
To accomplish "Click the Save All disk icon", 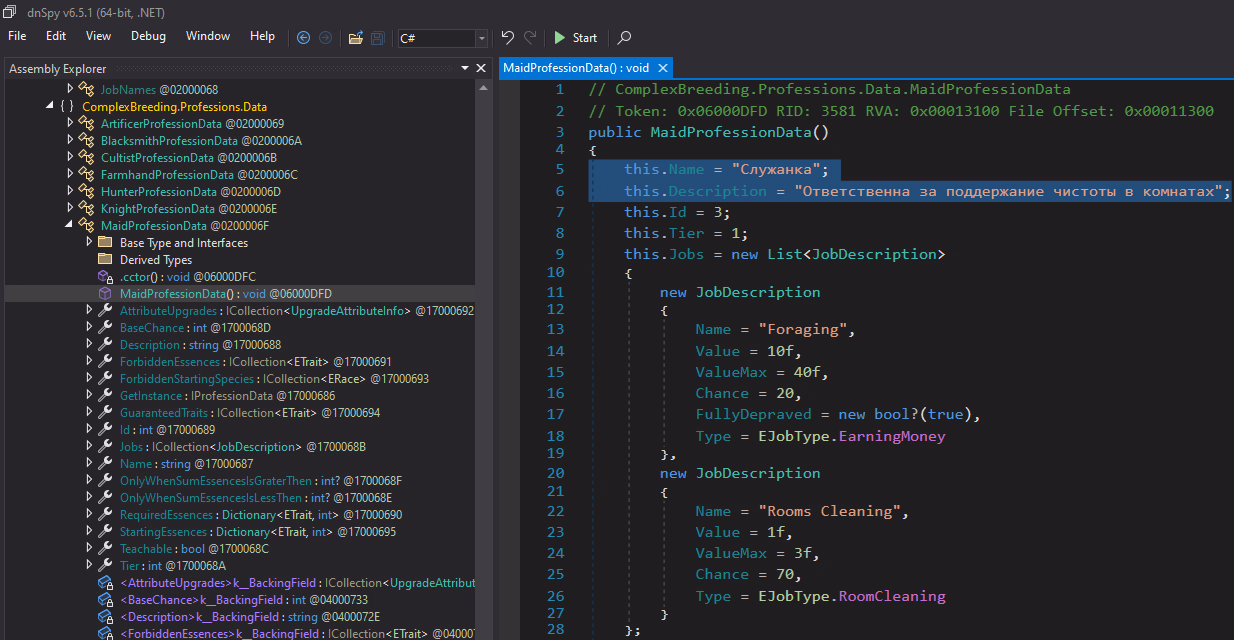I will (x=377, y=37).
